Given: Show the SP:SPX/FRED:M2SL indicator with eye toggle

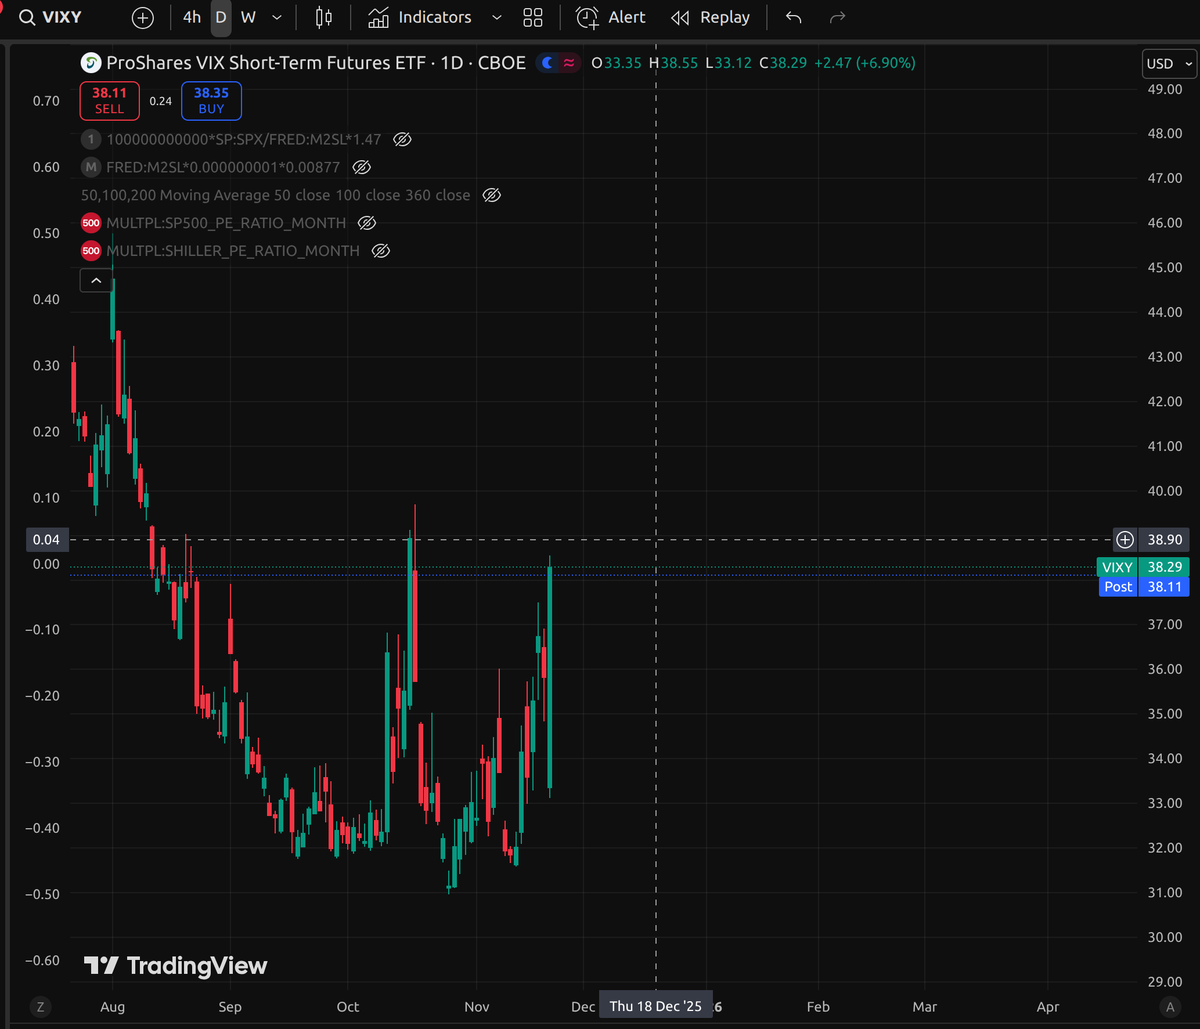Looking at the screenshot, I should pos(402,139).
